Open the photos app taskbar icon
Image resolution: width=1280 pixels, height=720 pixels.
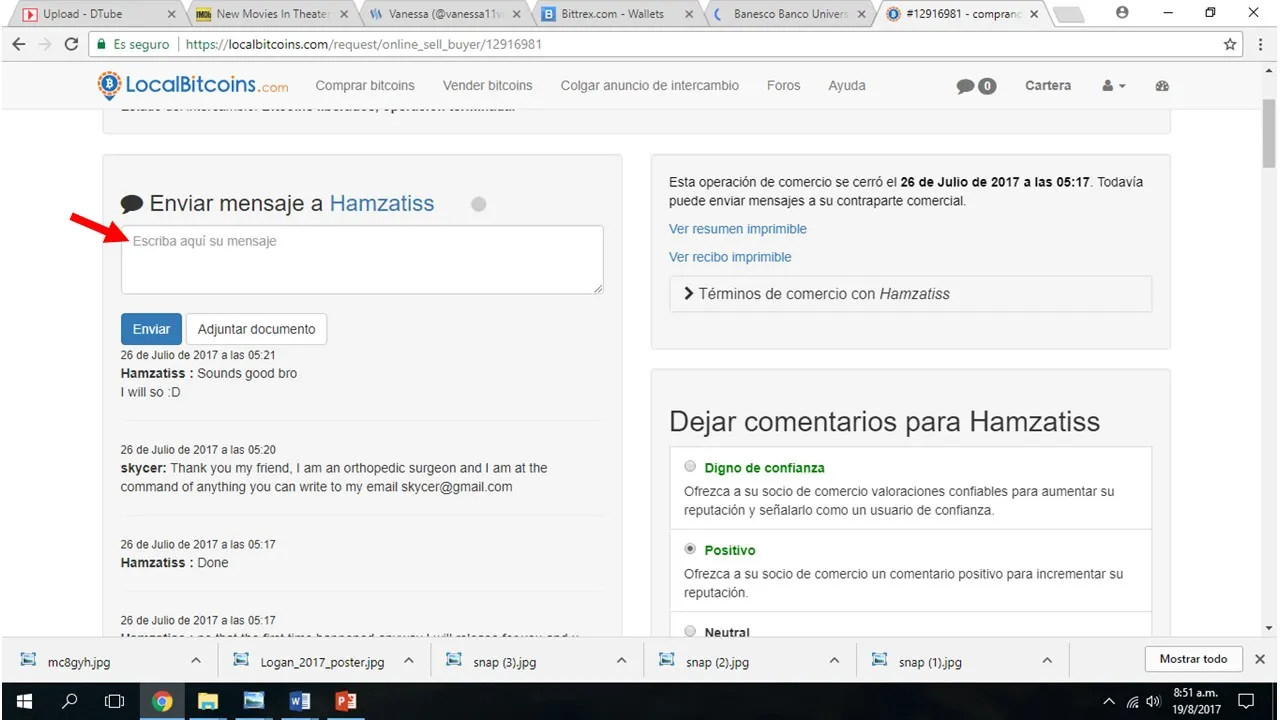(254, 701)
